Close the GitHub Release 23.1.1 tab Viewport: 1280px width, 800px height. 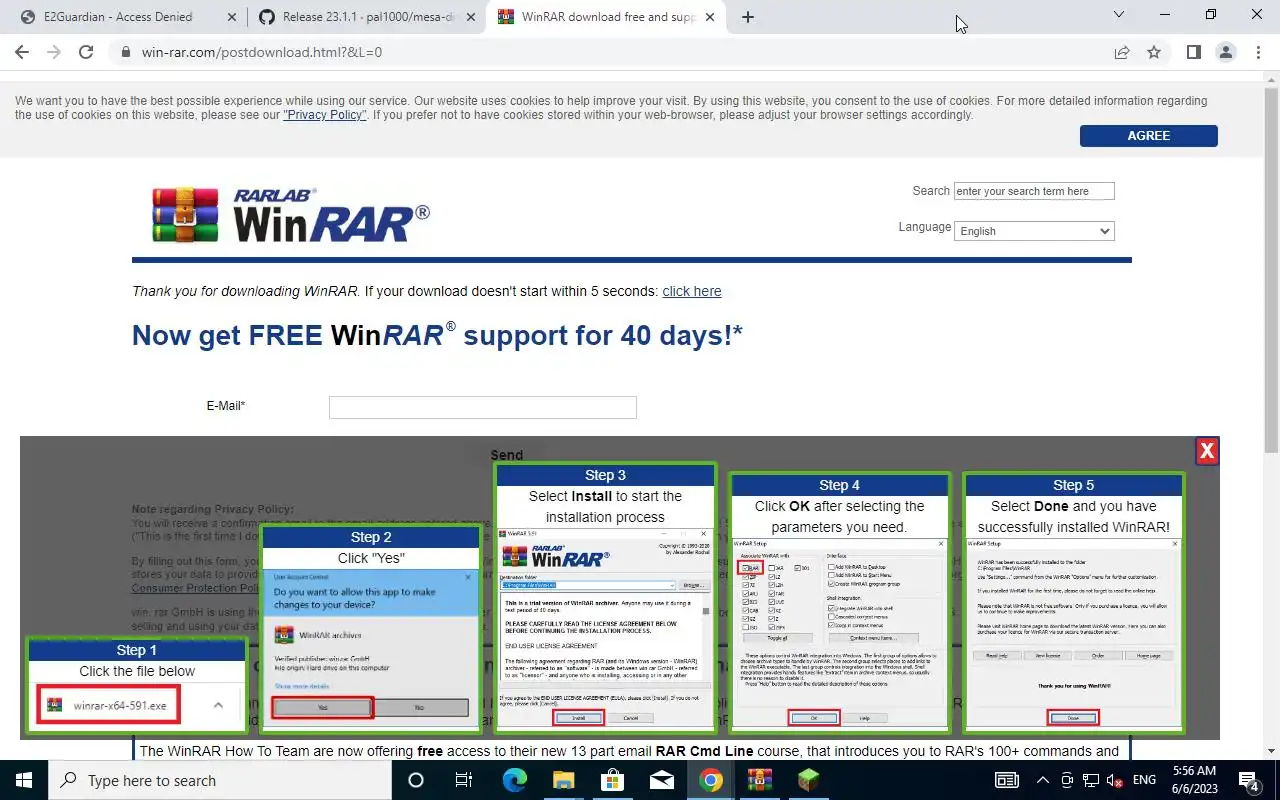[x=471, y=17]
